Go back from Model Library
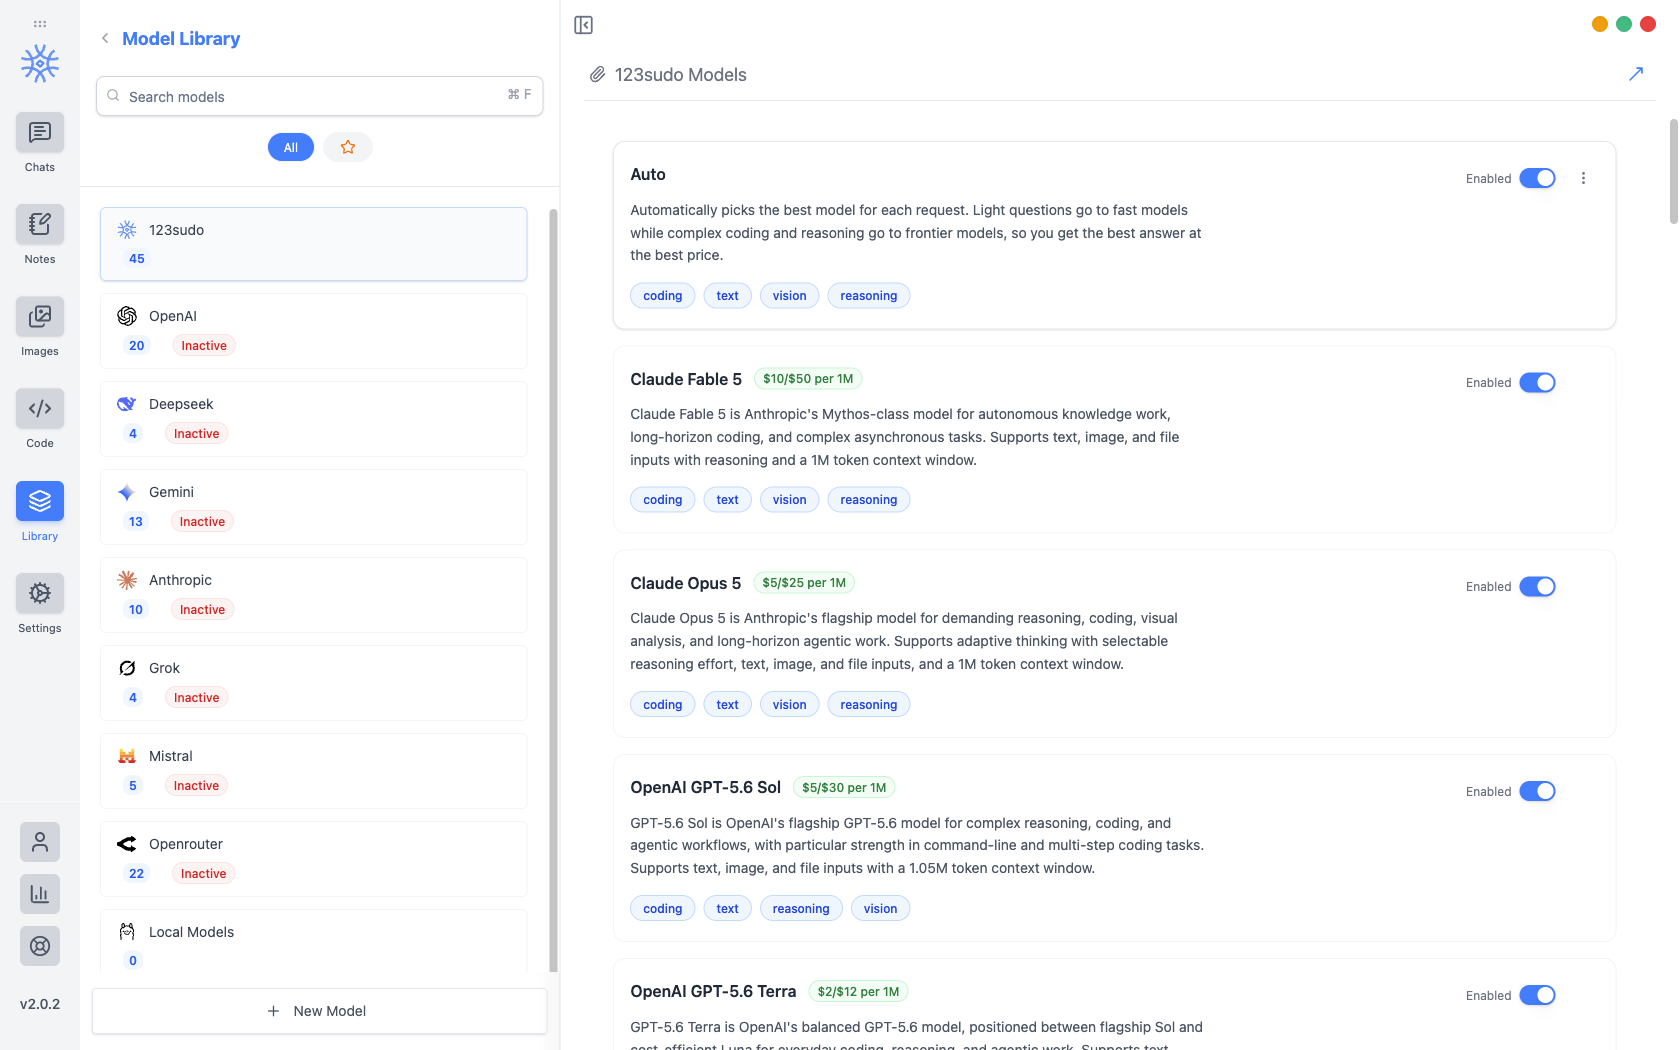This screenshot has width=1680, height=1050. point(105,38)
